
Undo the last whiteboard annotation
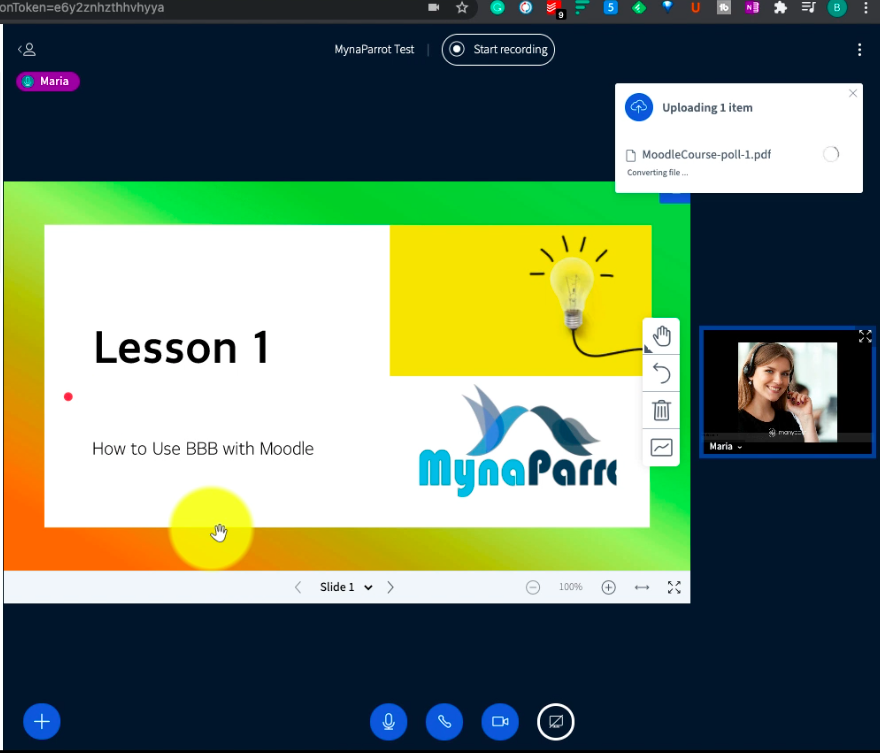click(x=662, y=373)
